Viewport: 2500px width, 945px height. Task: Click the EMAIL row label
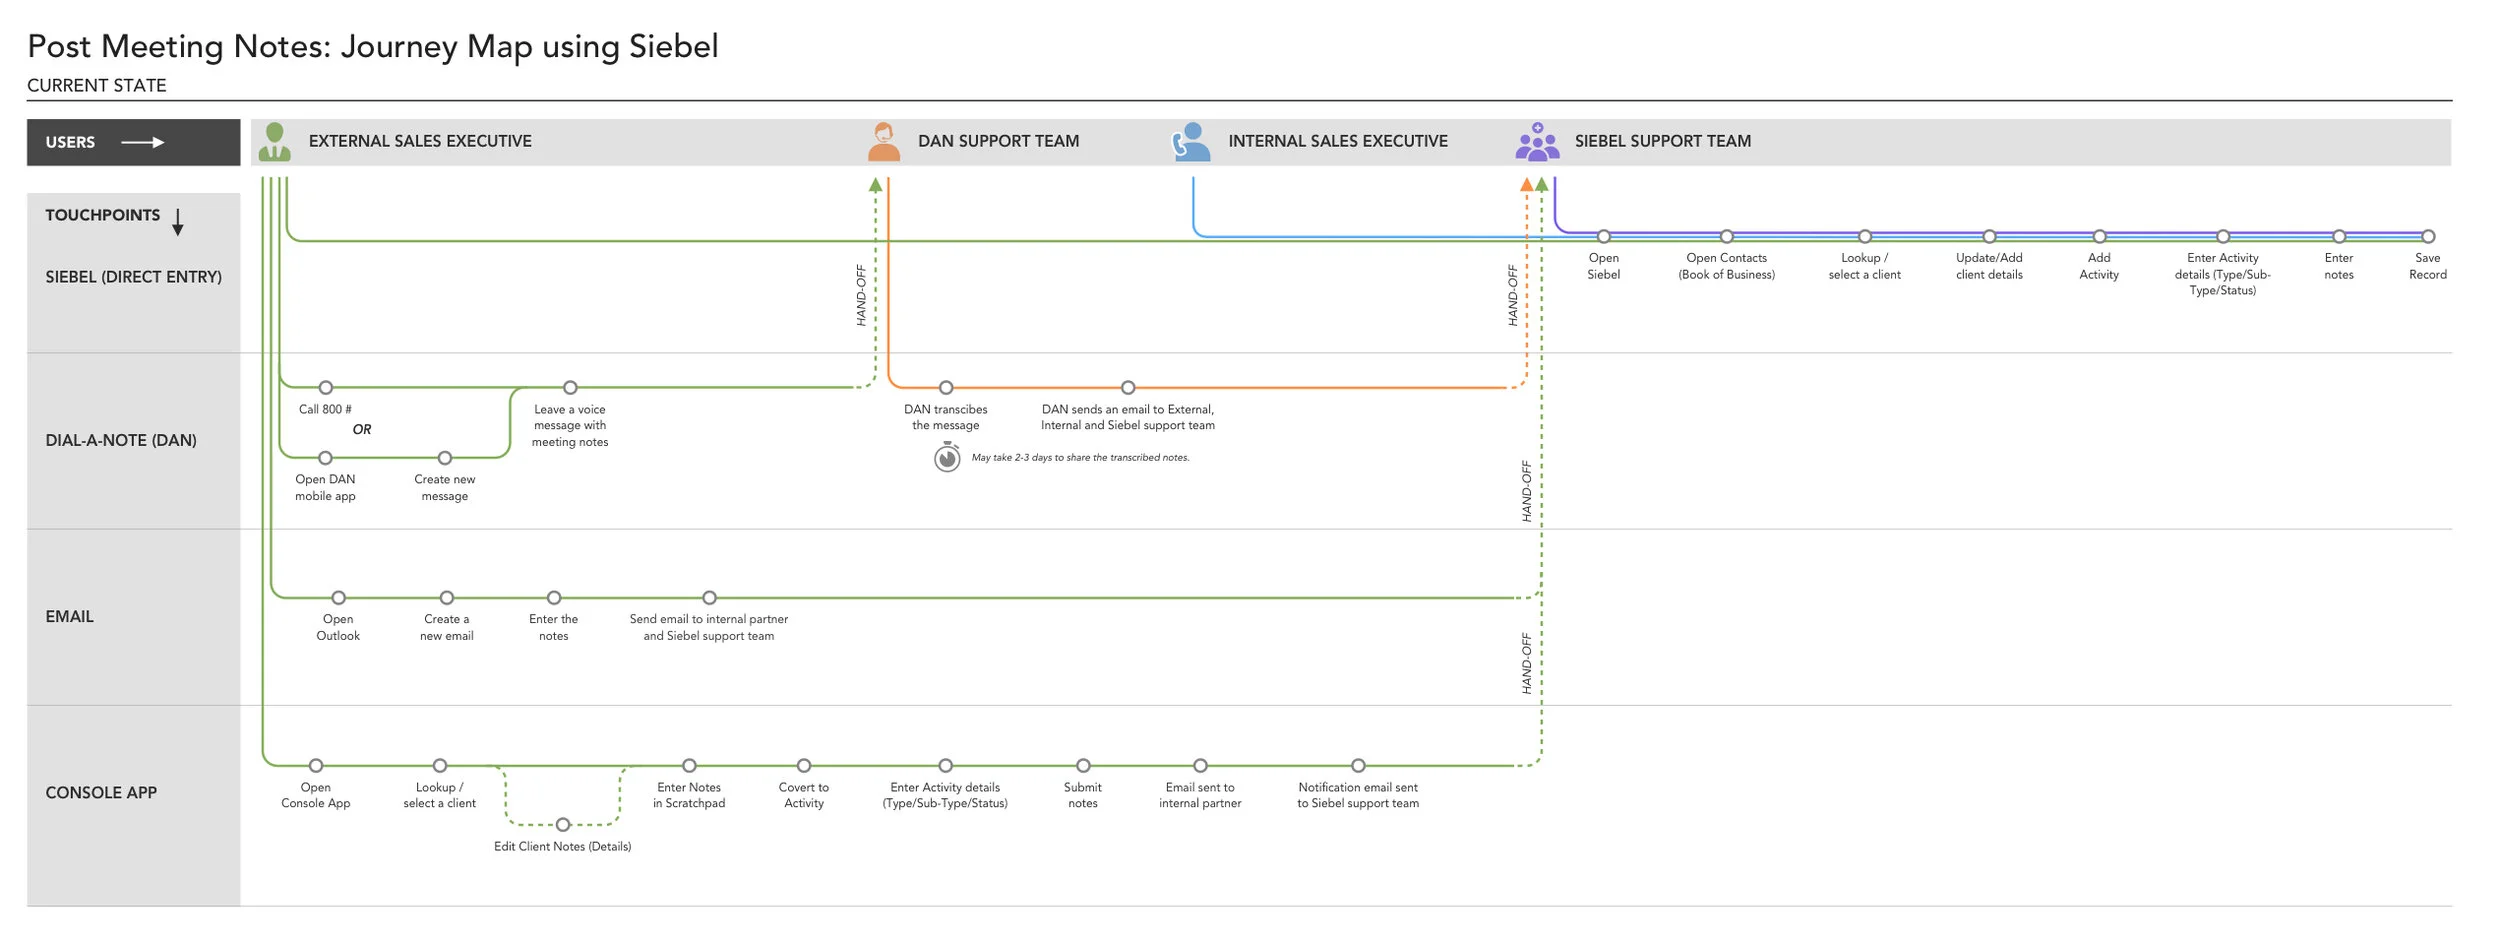pyautogui.click(x=69, y=617)
